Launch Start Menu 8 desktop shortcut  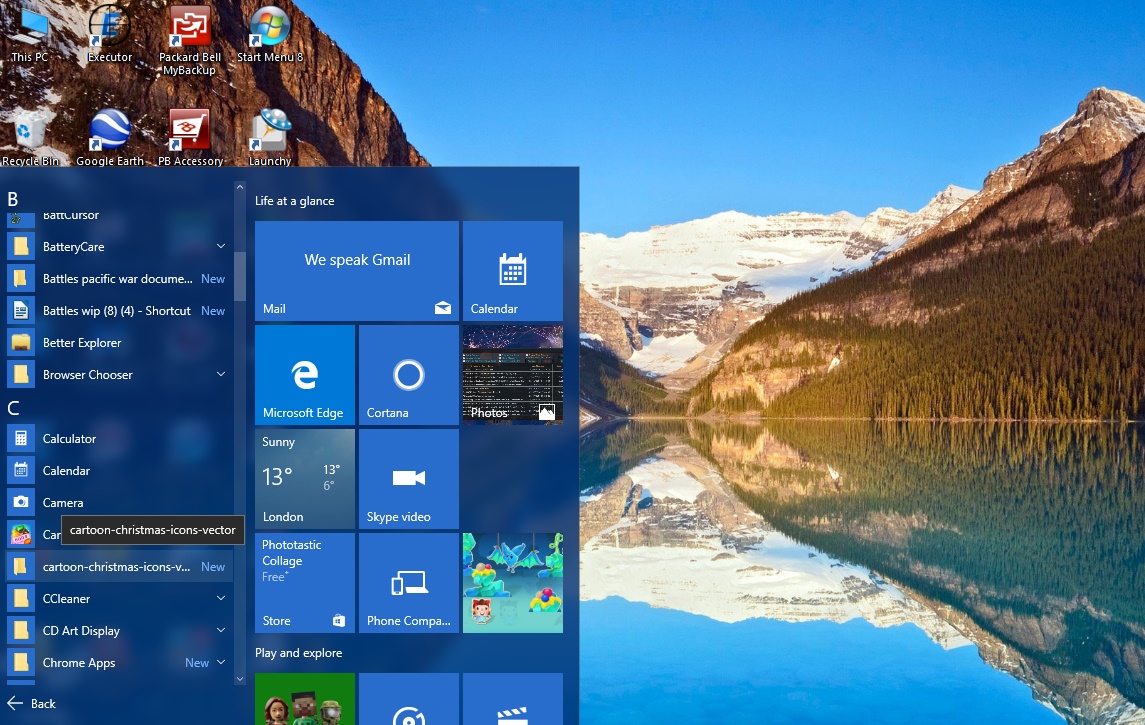coord(269,33)
